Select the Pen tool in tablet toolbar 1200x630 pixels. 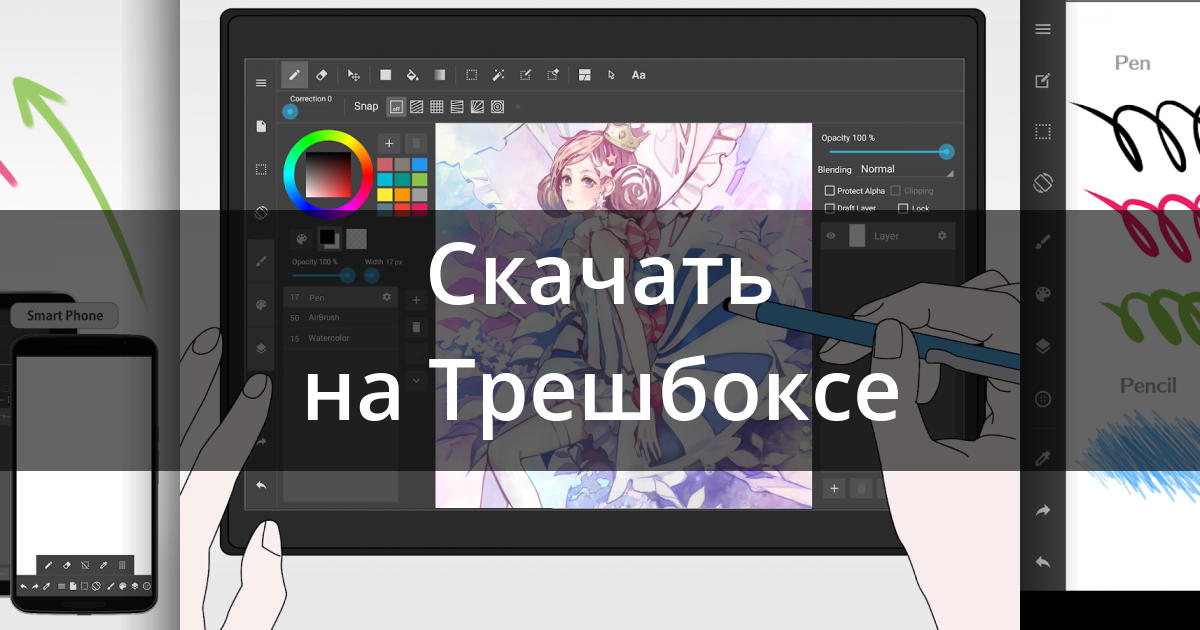294,74
